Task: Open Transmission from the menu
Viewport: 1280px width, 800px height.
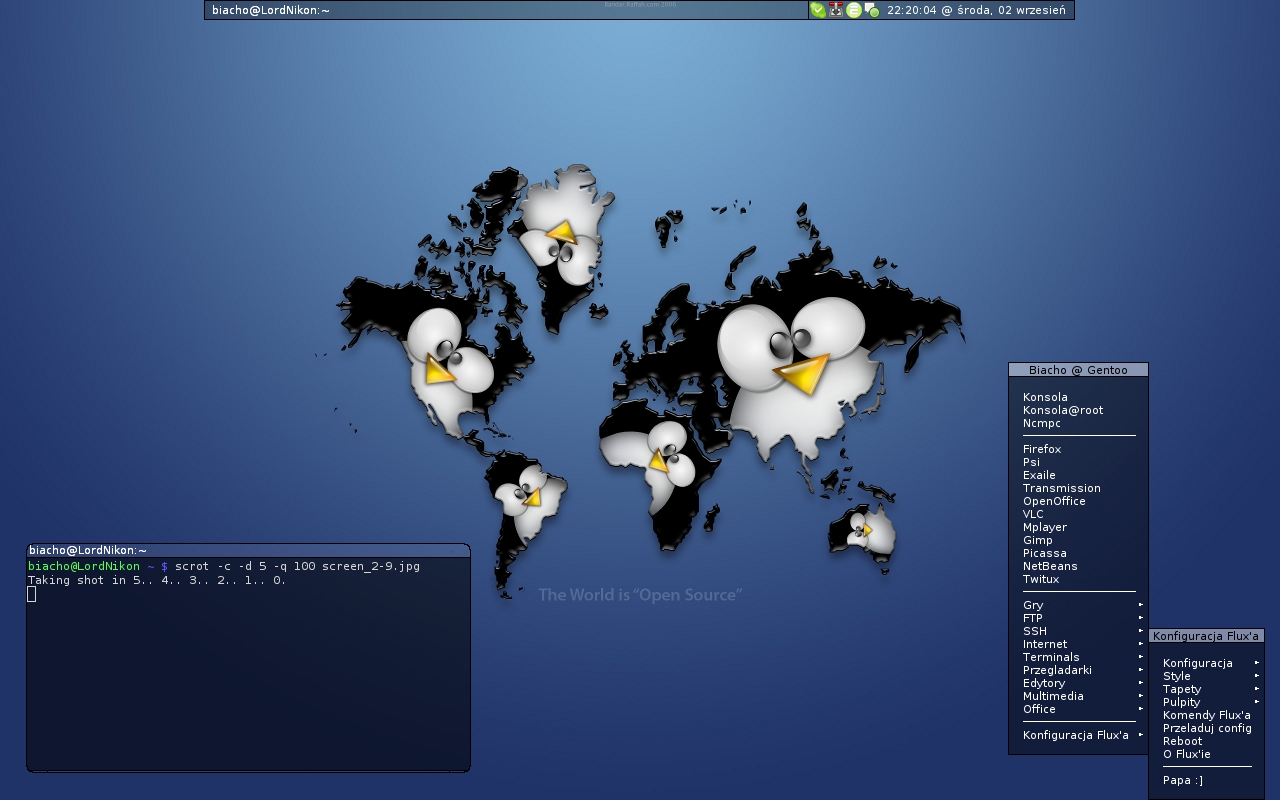Action: coord(1078,488)
